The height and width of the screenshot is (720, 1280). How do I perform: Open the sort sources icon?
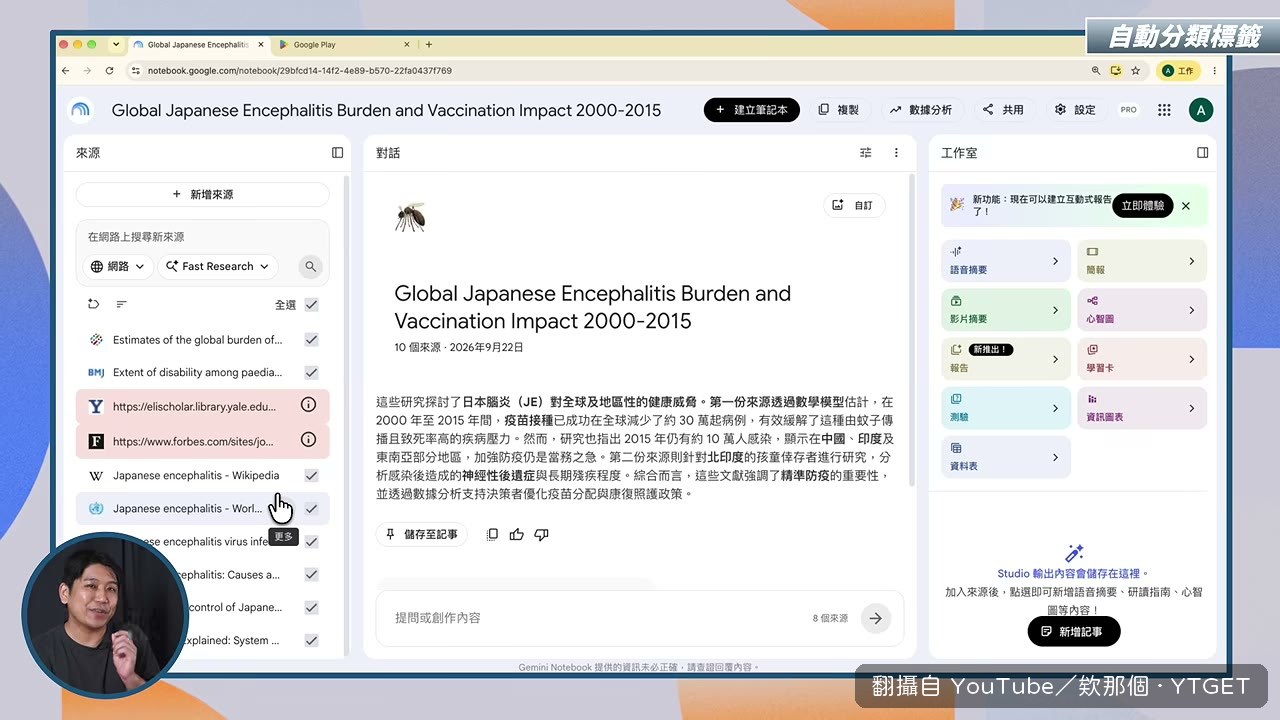(121, 304)
